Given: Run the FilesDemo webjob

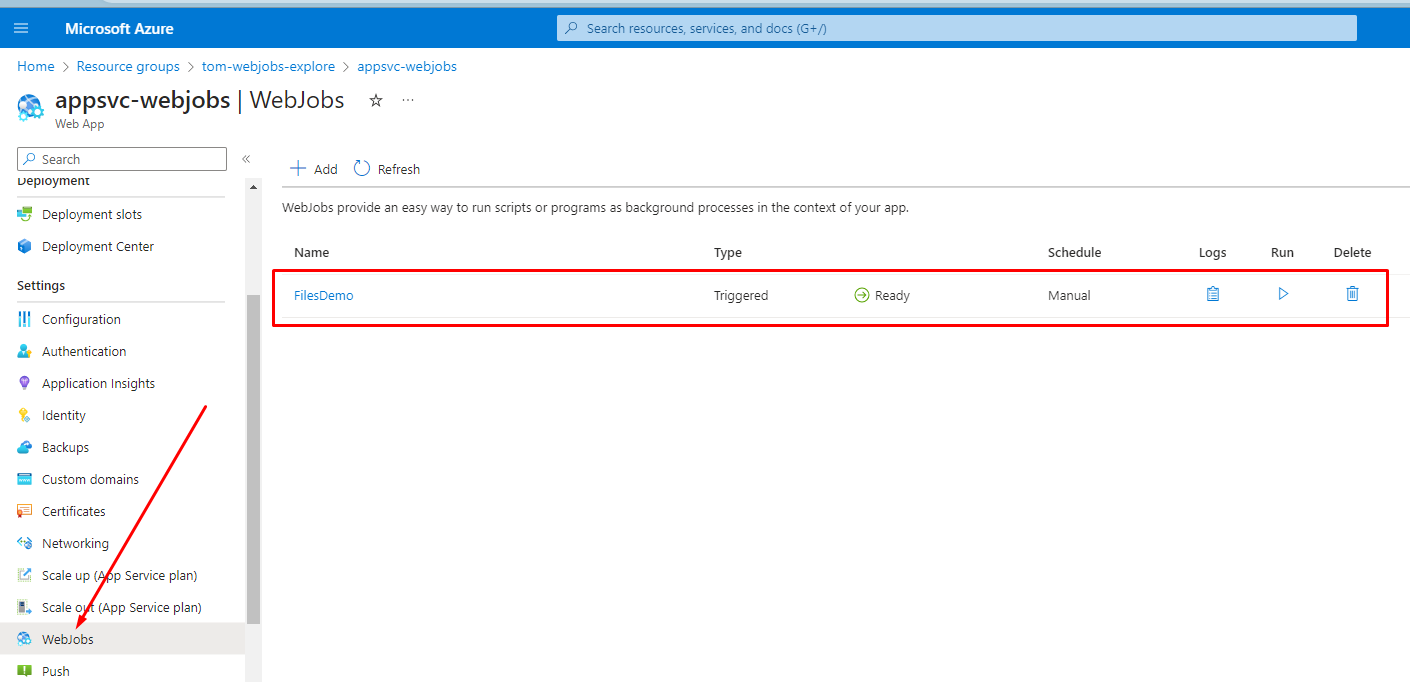Looking at the screenshot, I should pos(1282,294).
